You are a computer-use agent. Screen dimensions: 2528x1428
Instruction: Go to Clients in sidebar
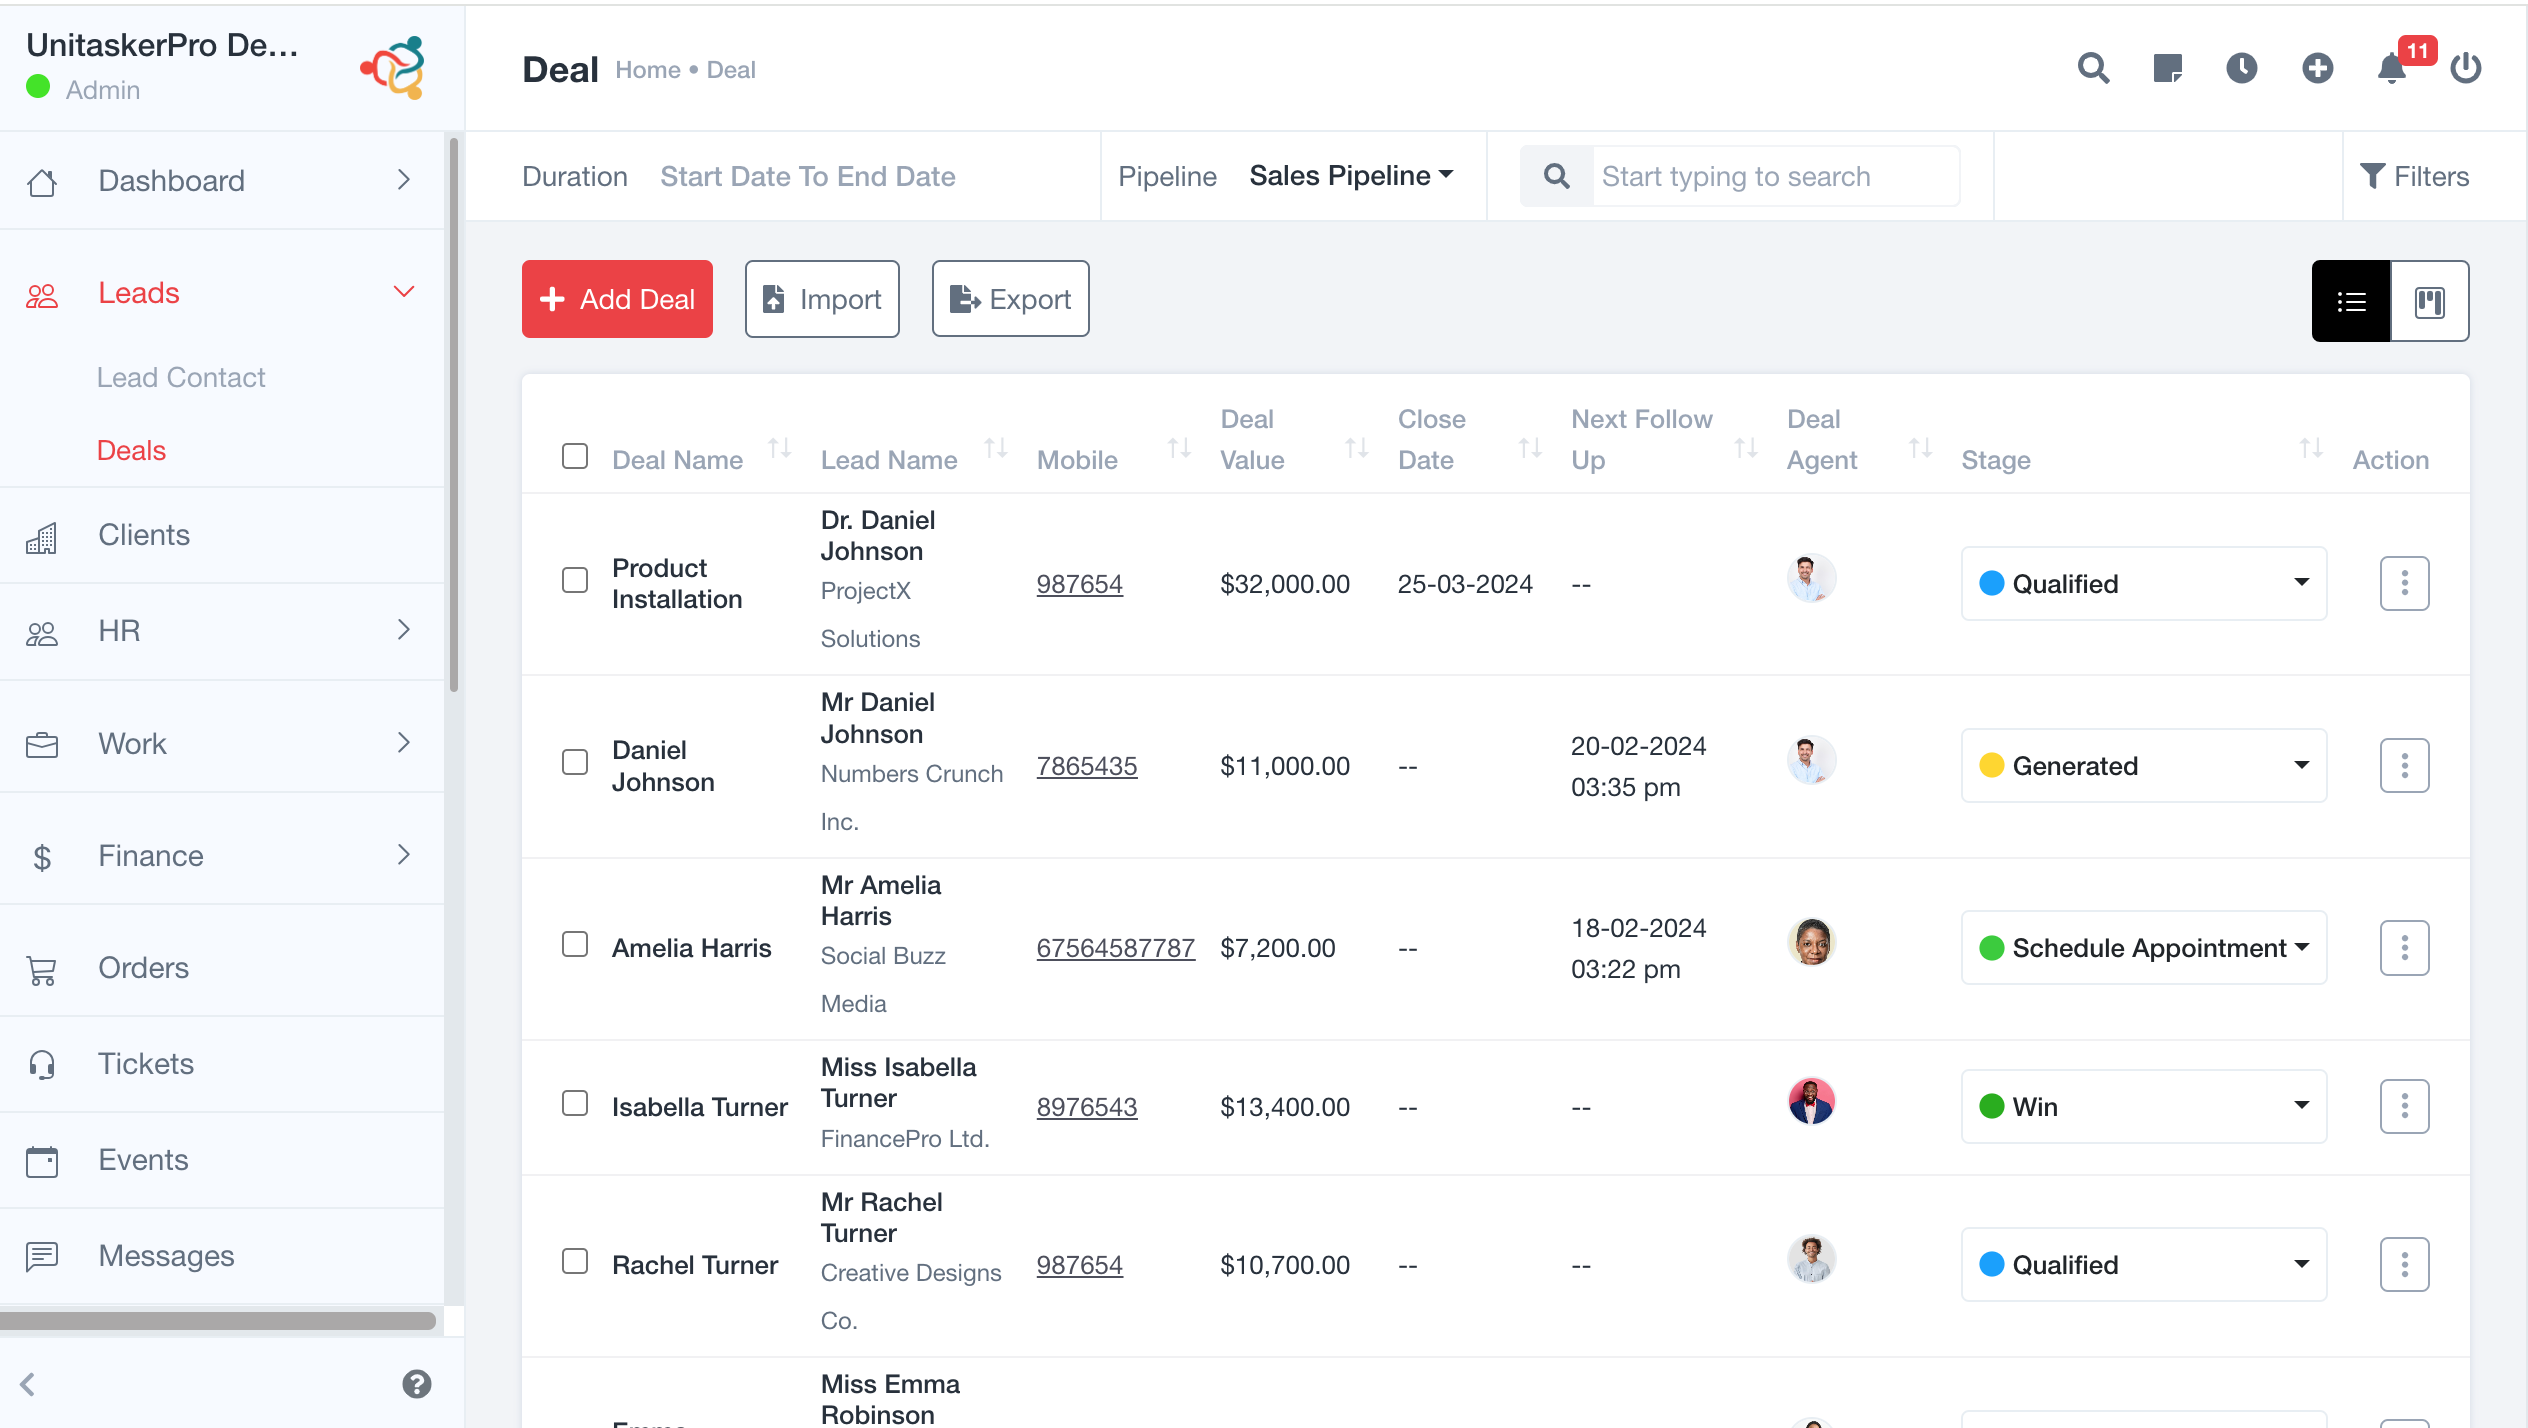click(222, 535)
